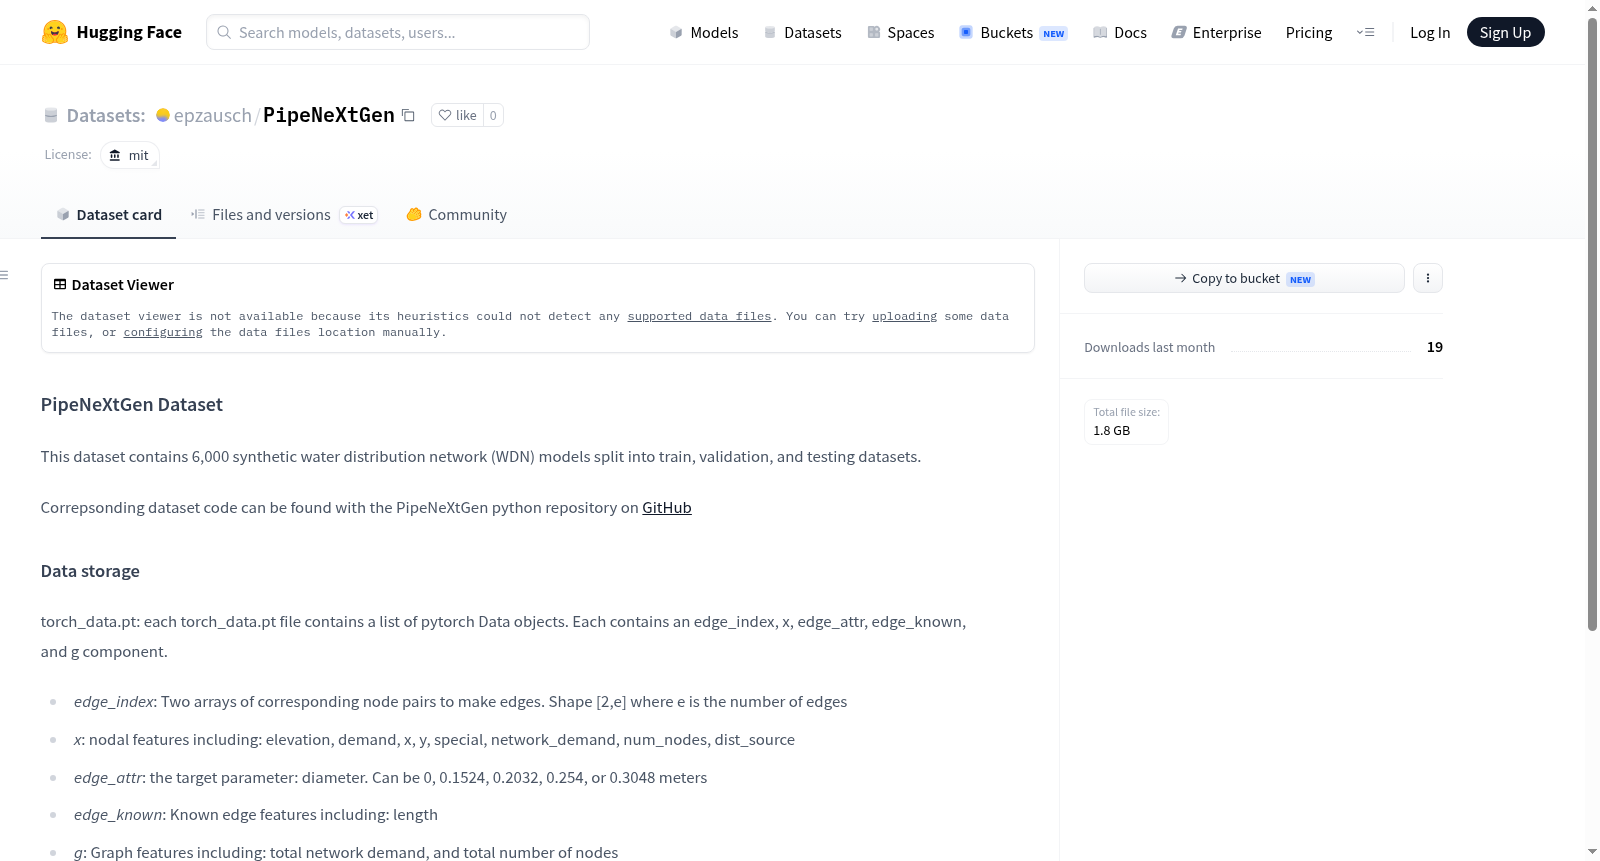Expand the navigation overflow menu icon
The height and width of the screenshot is (861, 1600).
click(1365, 32)
